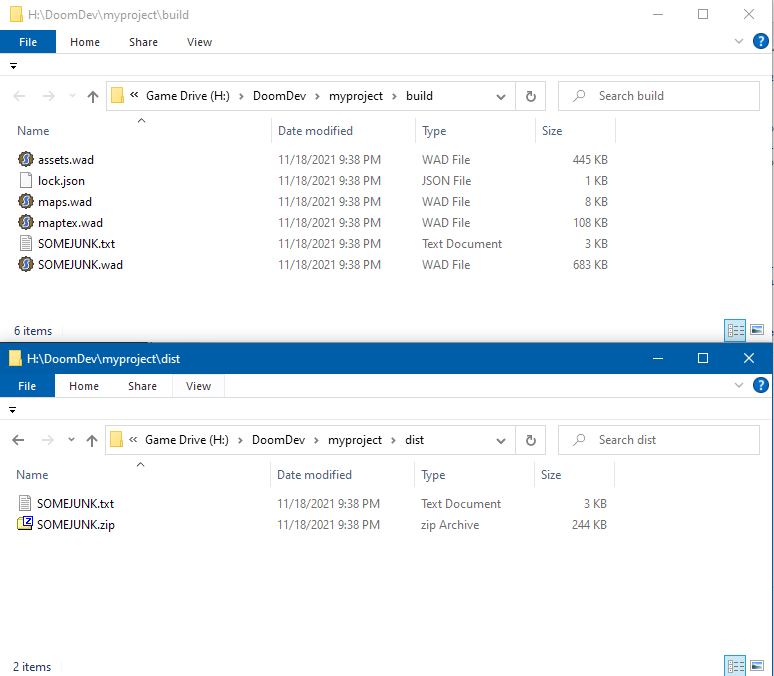Click myproject in build address bar

tap(355, 96)
